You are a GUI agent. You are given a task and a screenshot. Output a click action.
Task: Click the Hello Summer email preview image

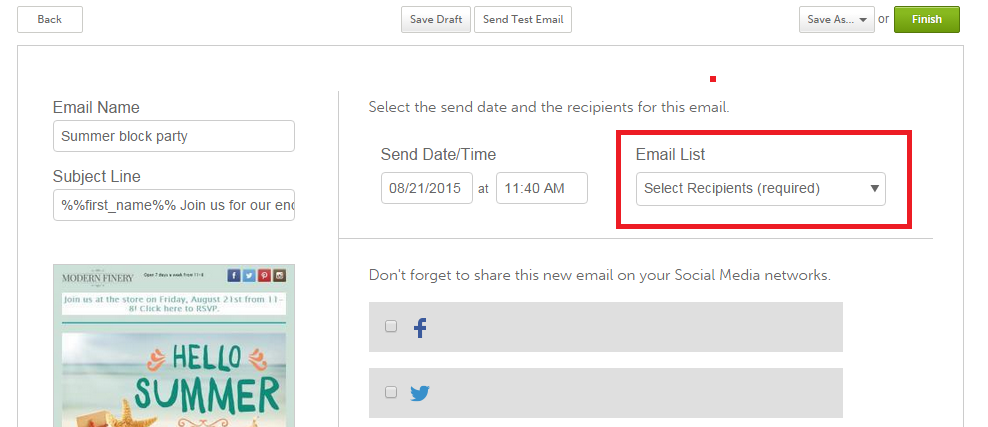pyautogui.click(x=174, y=375)
